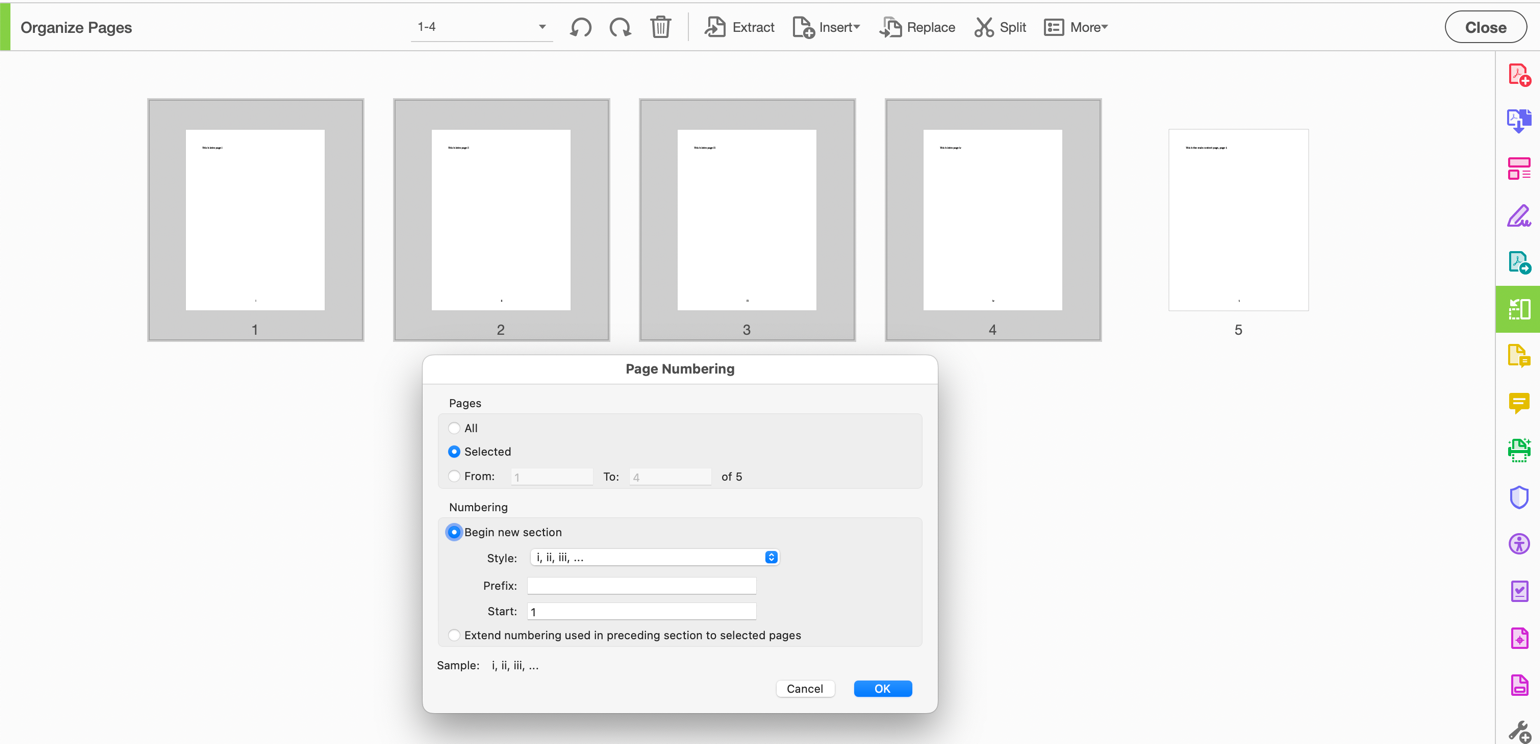Choose Extend numbering used in preceding section
The width and height of the screenshot is (1540, 744).
[454, 635]
